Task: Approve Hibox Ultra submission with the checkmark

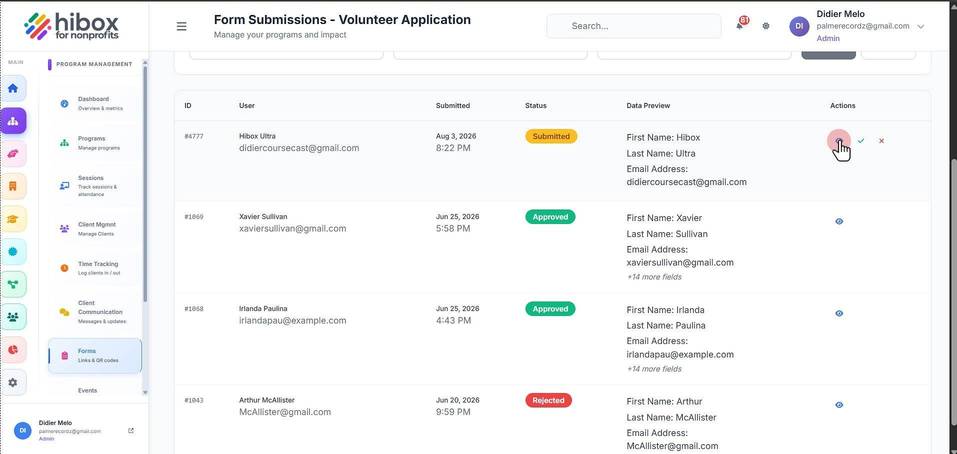Action: 861,140
